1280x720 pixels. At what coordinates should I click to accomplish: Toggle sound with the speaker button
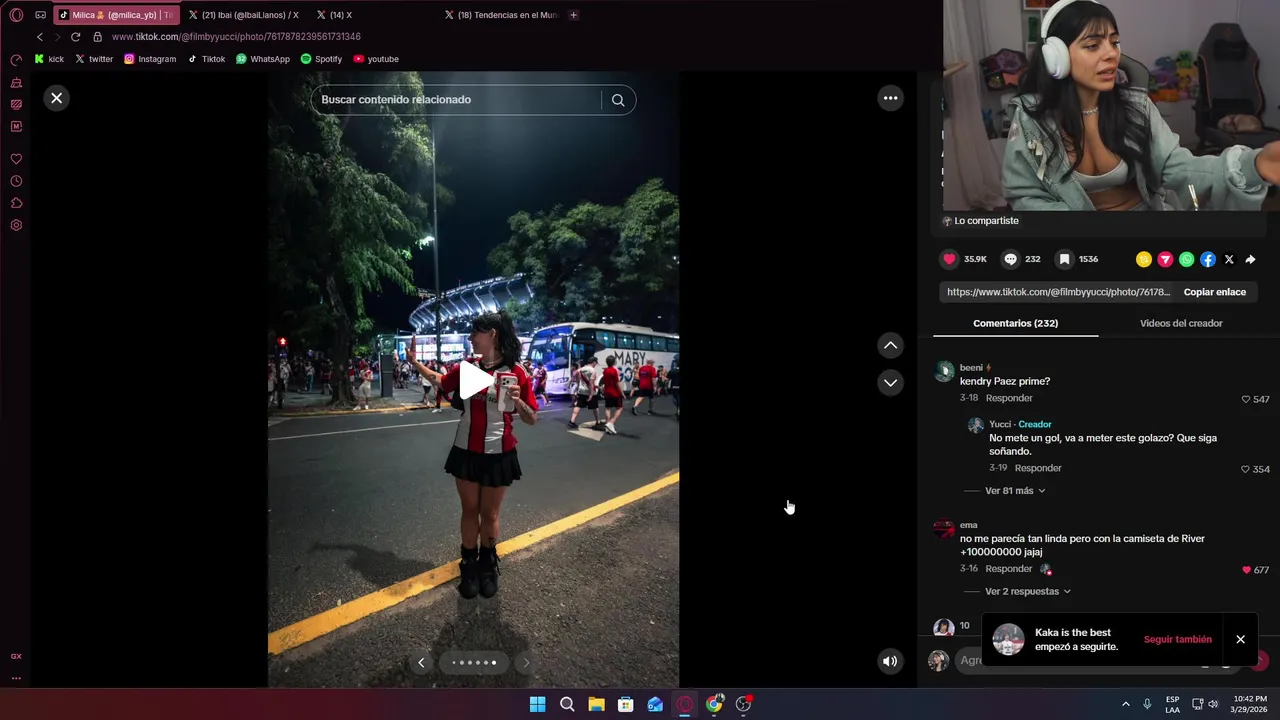click(890, 661)
